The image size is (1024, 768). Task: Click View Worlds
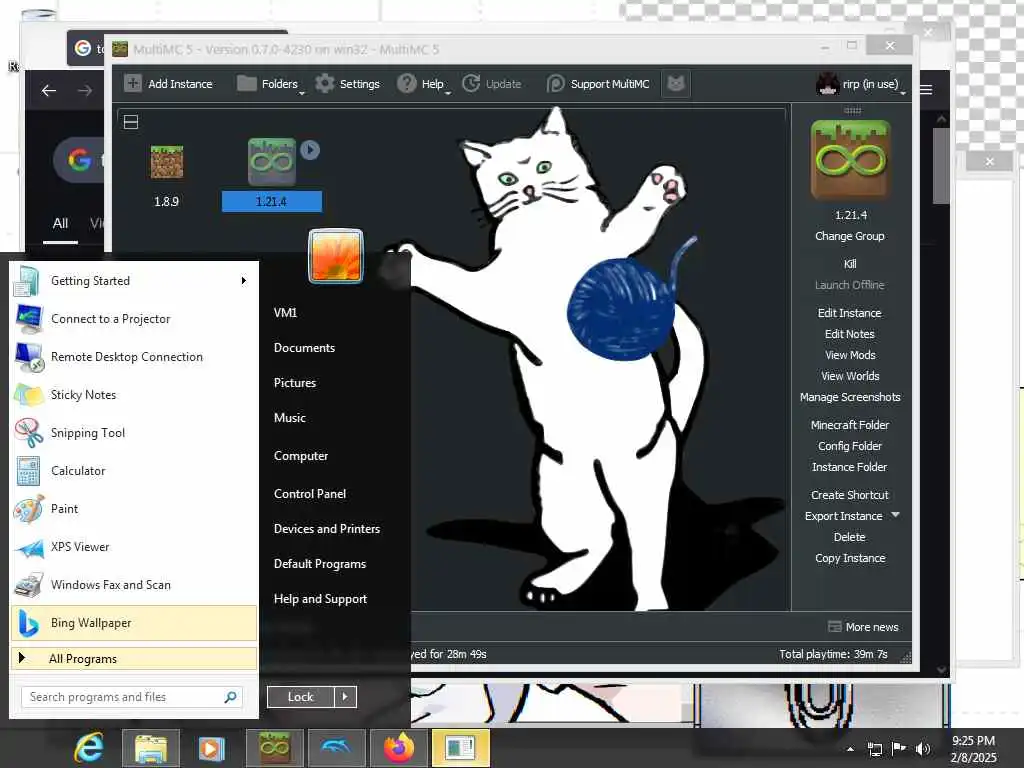[x=850, y=376]
